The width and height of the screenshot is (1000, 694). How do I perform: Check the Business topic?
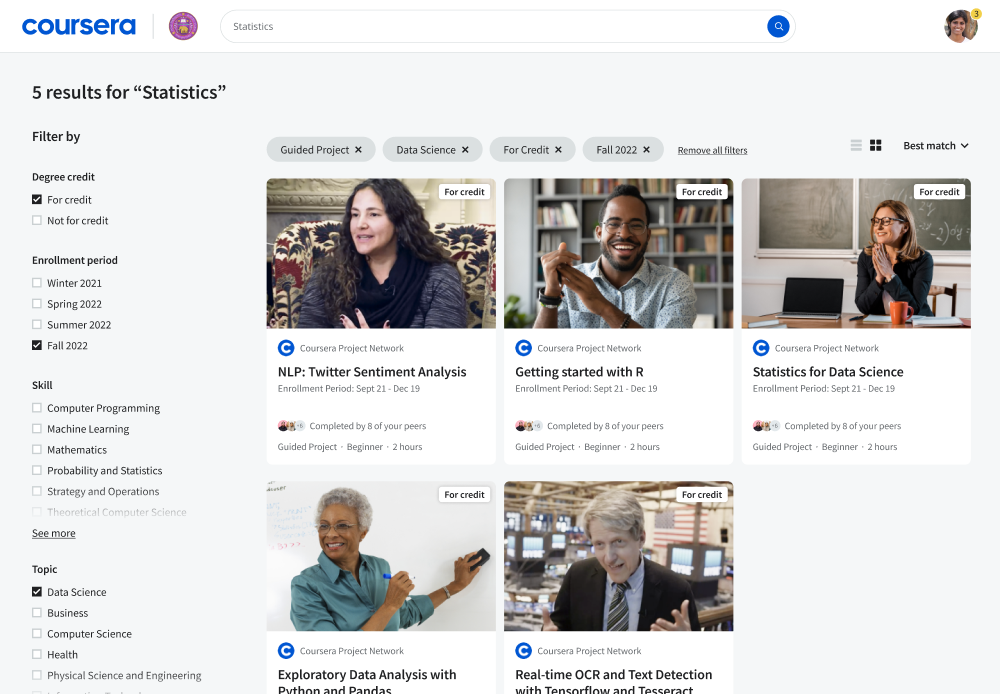point(37,612)
